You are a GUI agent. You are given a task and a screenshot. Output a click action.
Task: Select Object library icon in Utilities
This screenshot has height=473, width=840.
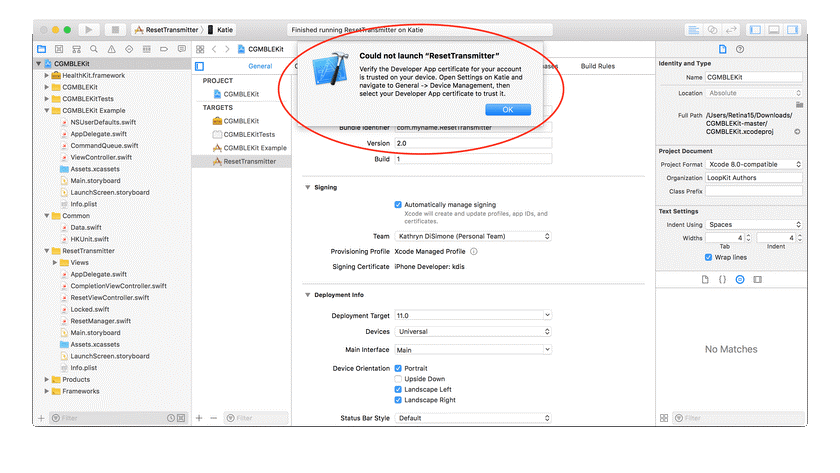coord(740,280)
